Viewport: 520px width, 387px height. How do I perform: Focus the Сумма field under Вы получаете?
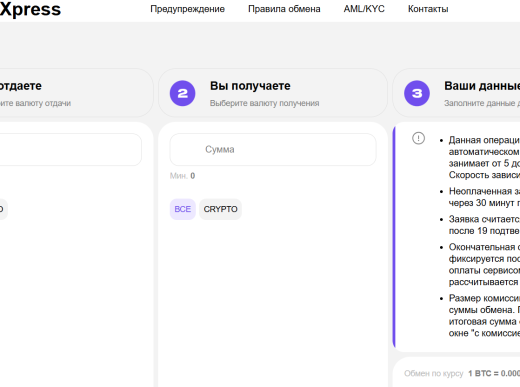(273, 150)
